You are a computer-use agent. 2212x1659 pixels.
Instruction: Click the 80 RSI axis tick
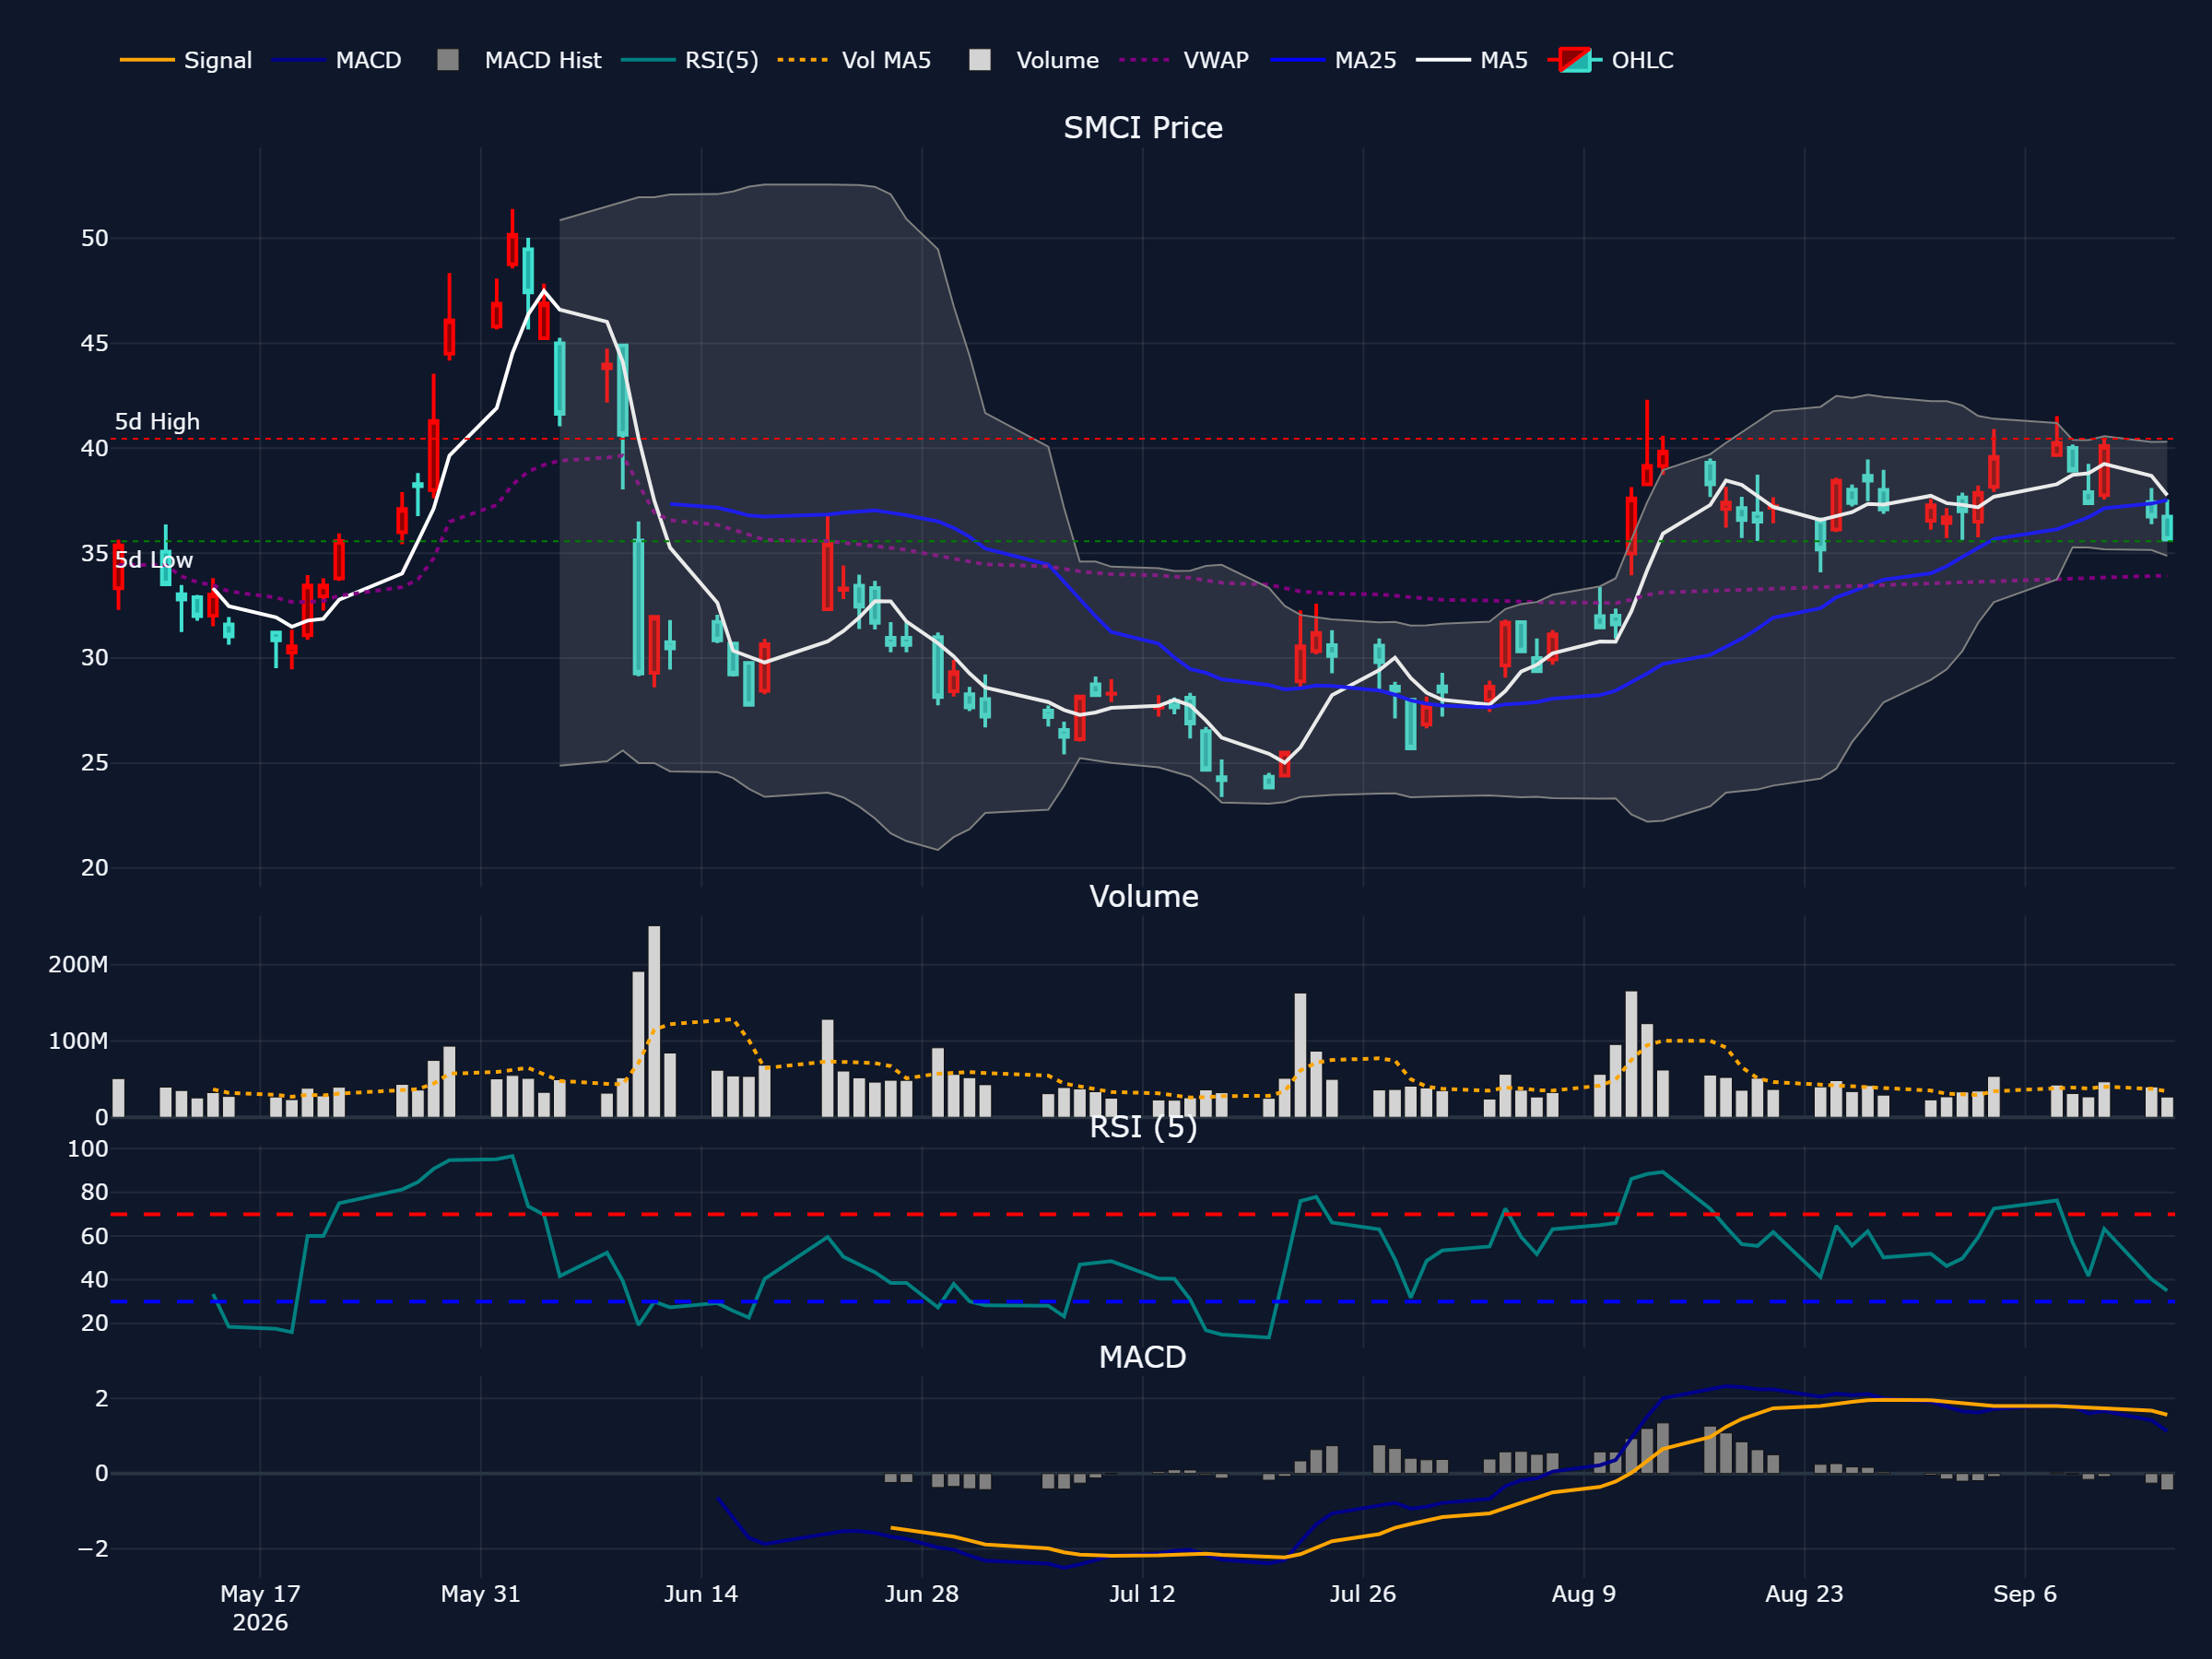[95, 1192]
